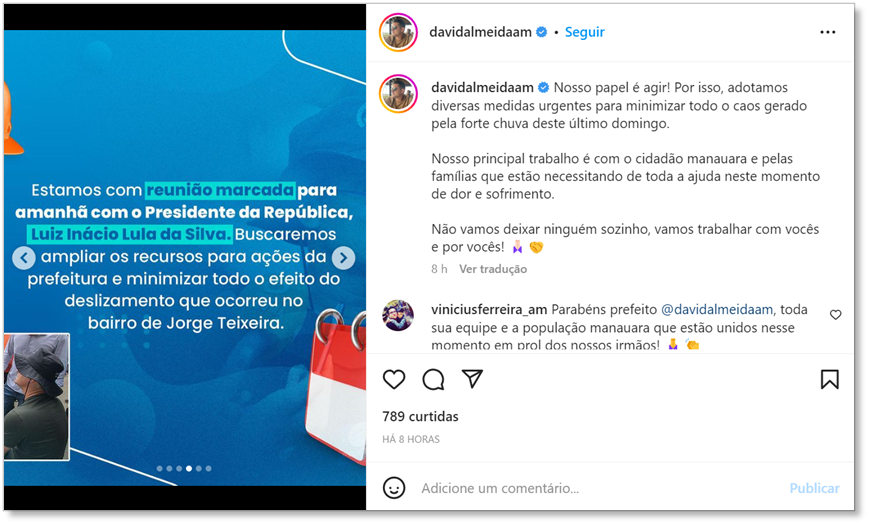Open the viniciusferreira_am username link
The image size is (869, 525).
point(489,309)
